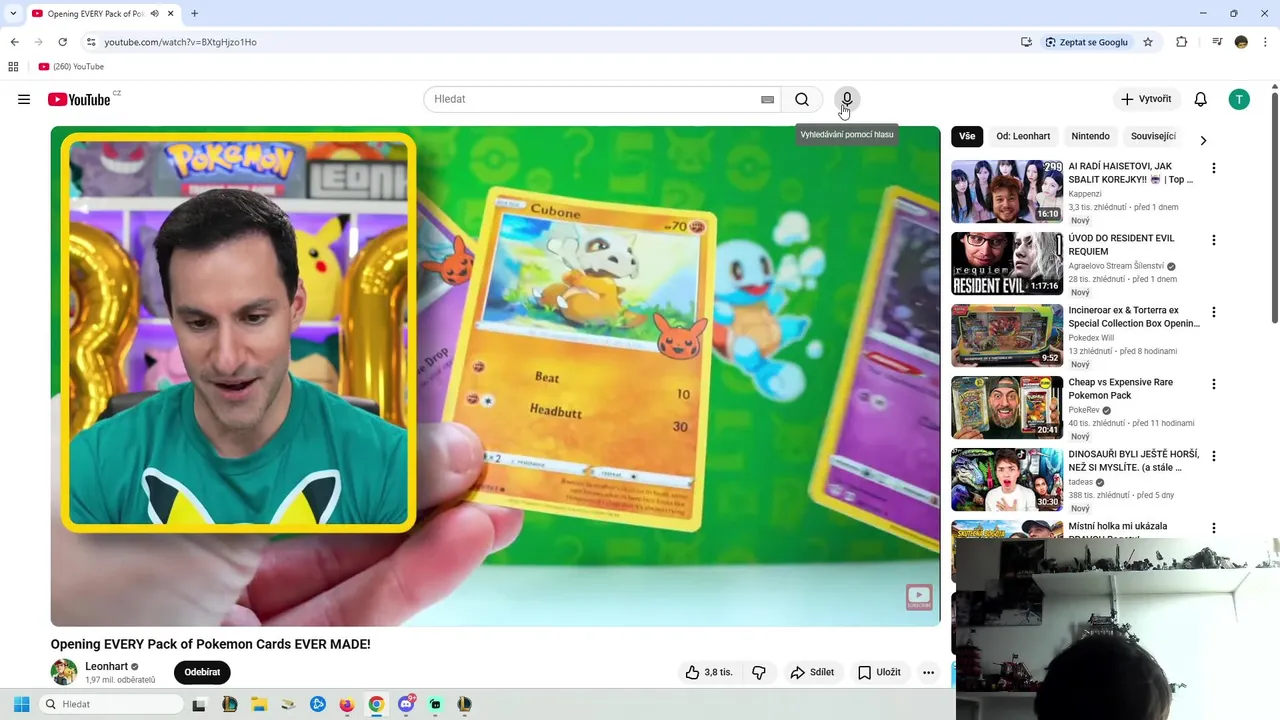This screenshot has width=1280, height=720.
Task: Start voice search with microphone icon
Action: (x=847, y=99)
